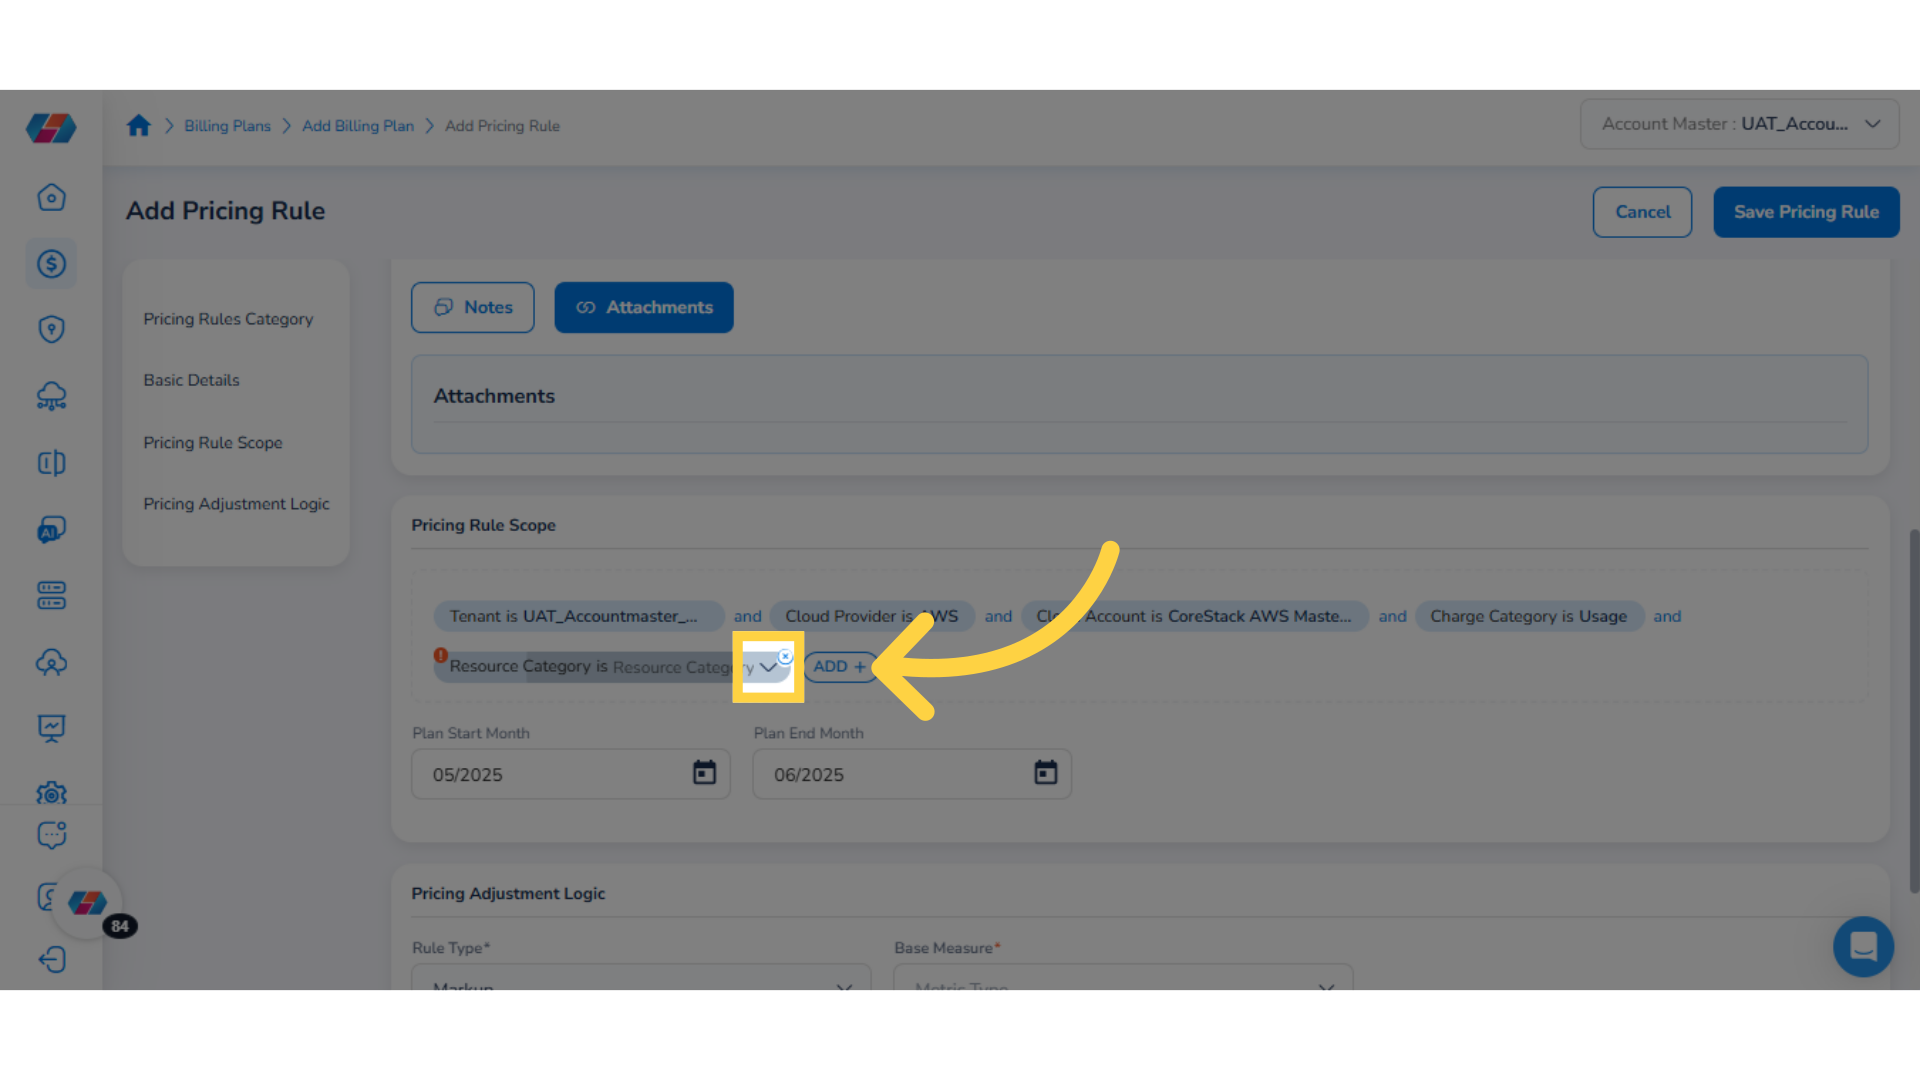The height and width of the screenshot is (1080, 1920).
Task: Open the cloud user sidebar icon
Action: (x=51, y=662)
